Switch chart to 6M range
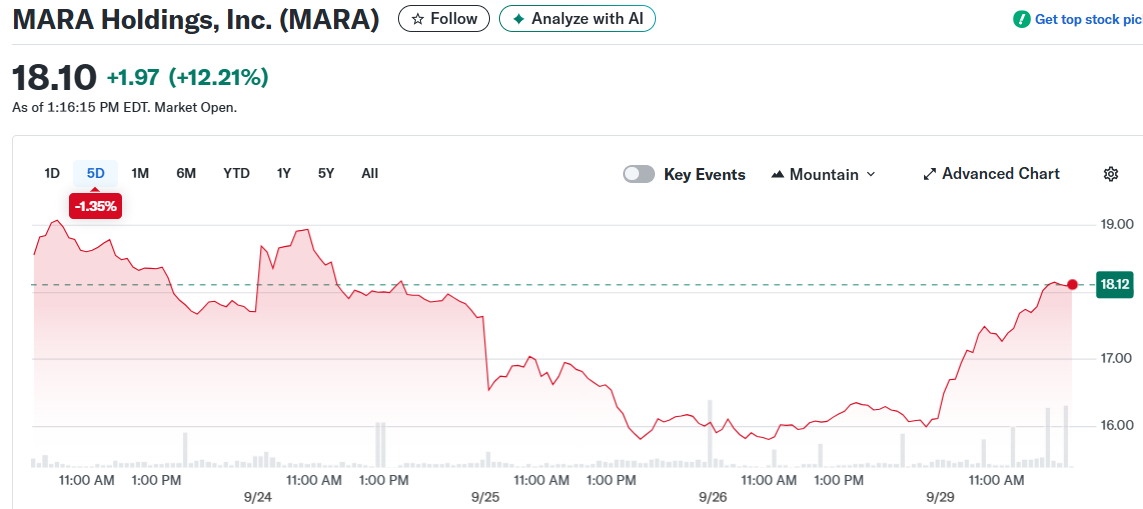 point(186,174)
